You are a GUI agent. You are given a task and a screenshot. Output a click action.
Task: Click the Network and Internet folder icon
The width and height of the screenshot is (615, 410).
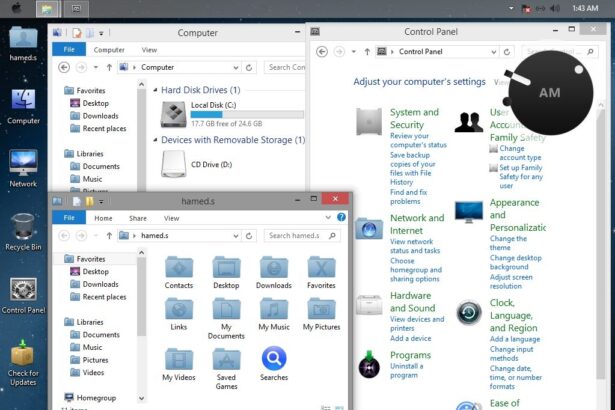click(369, 228)
